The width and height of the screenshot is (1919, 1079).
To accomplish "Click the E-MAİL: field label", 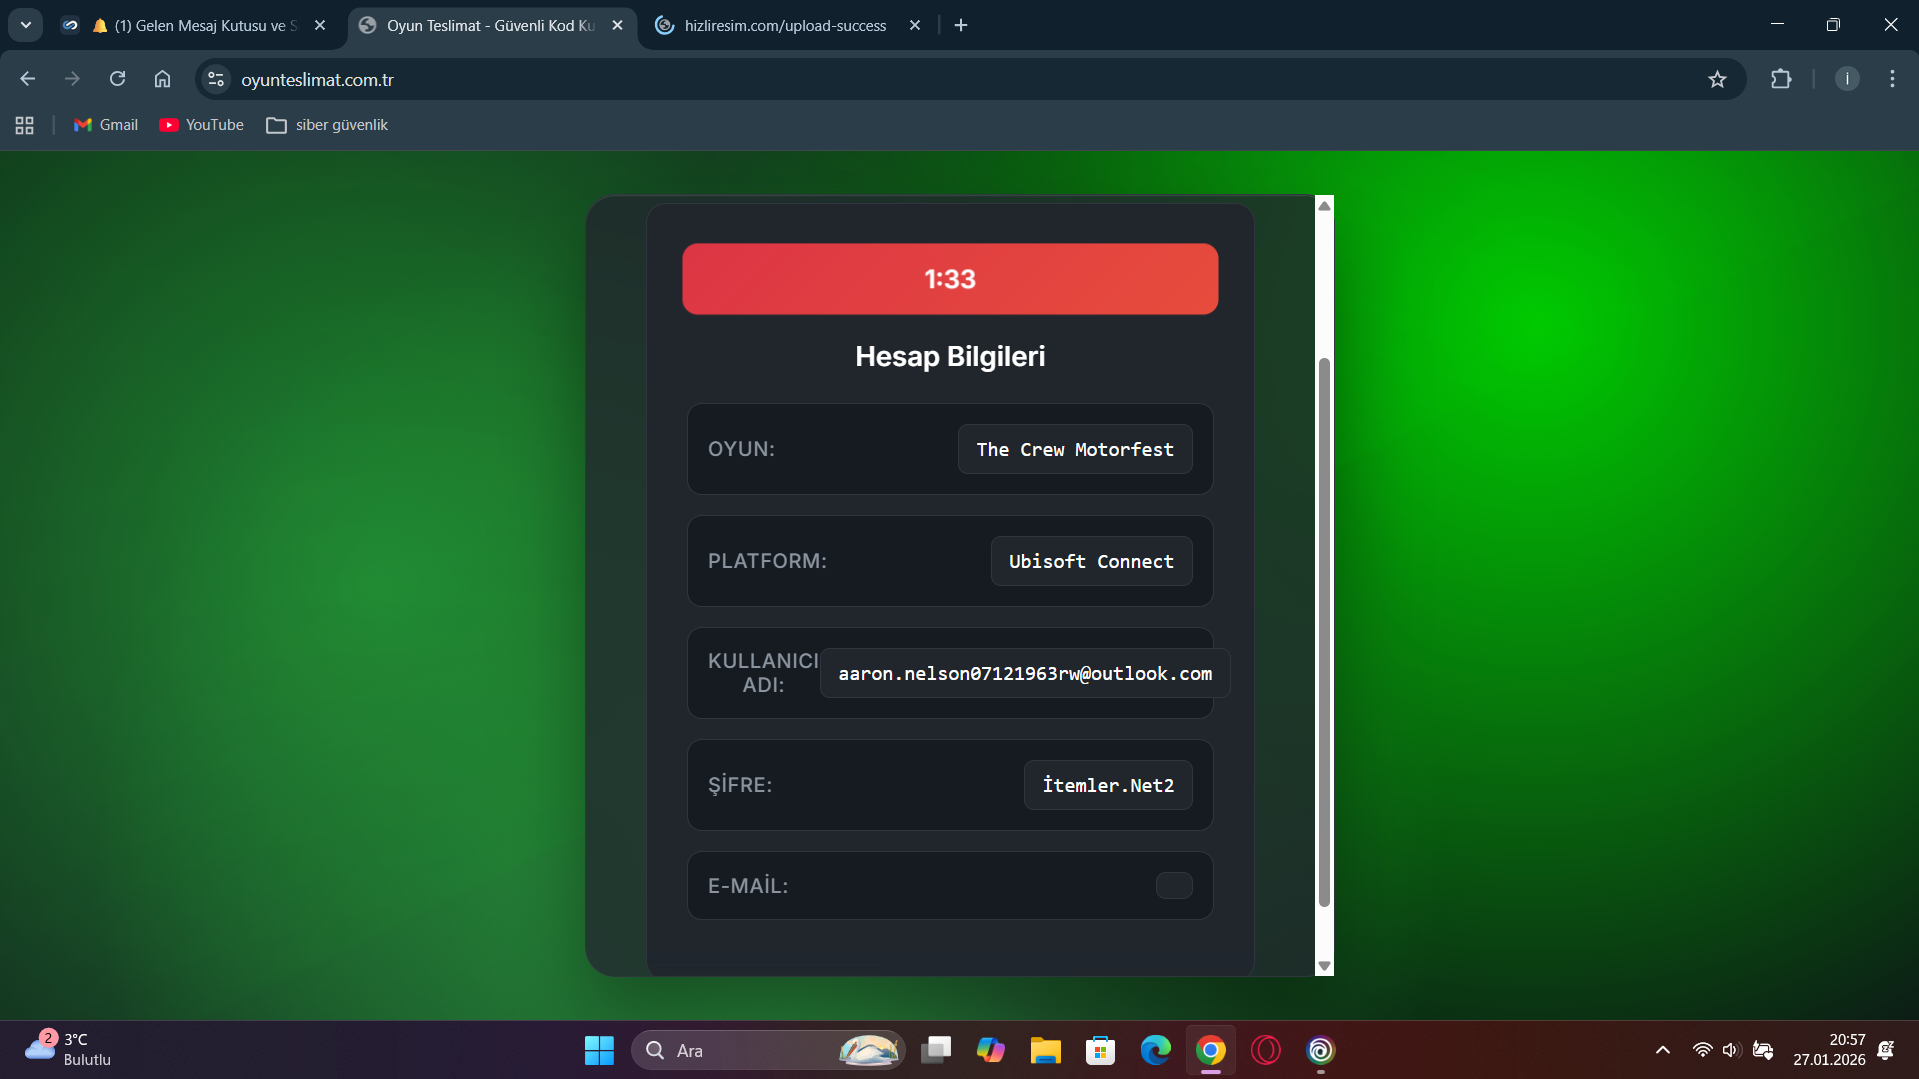I will coord(748,886).
